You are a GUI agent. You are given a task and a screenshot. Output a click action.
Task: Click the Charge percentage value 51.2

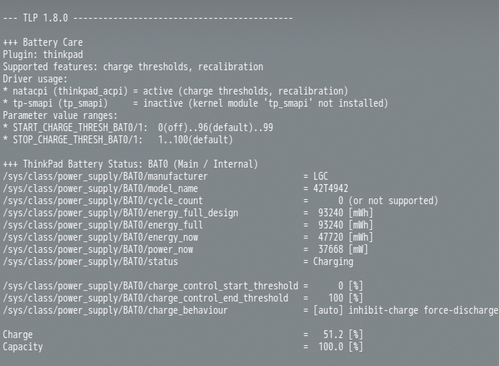[333, 335]
